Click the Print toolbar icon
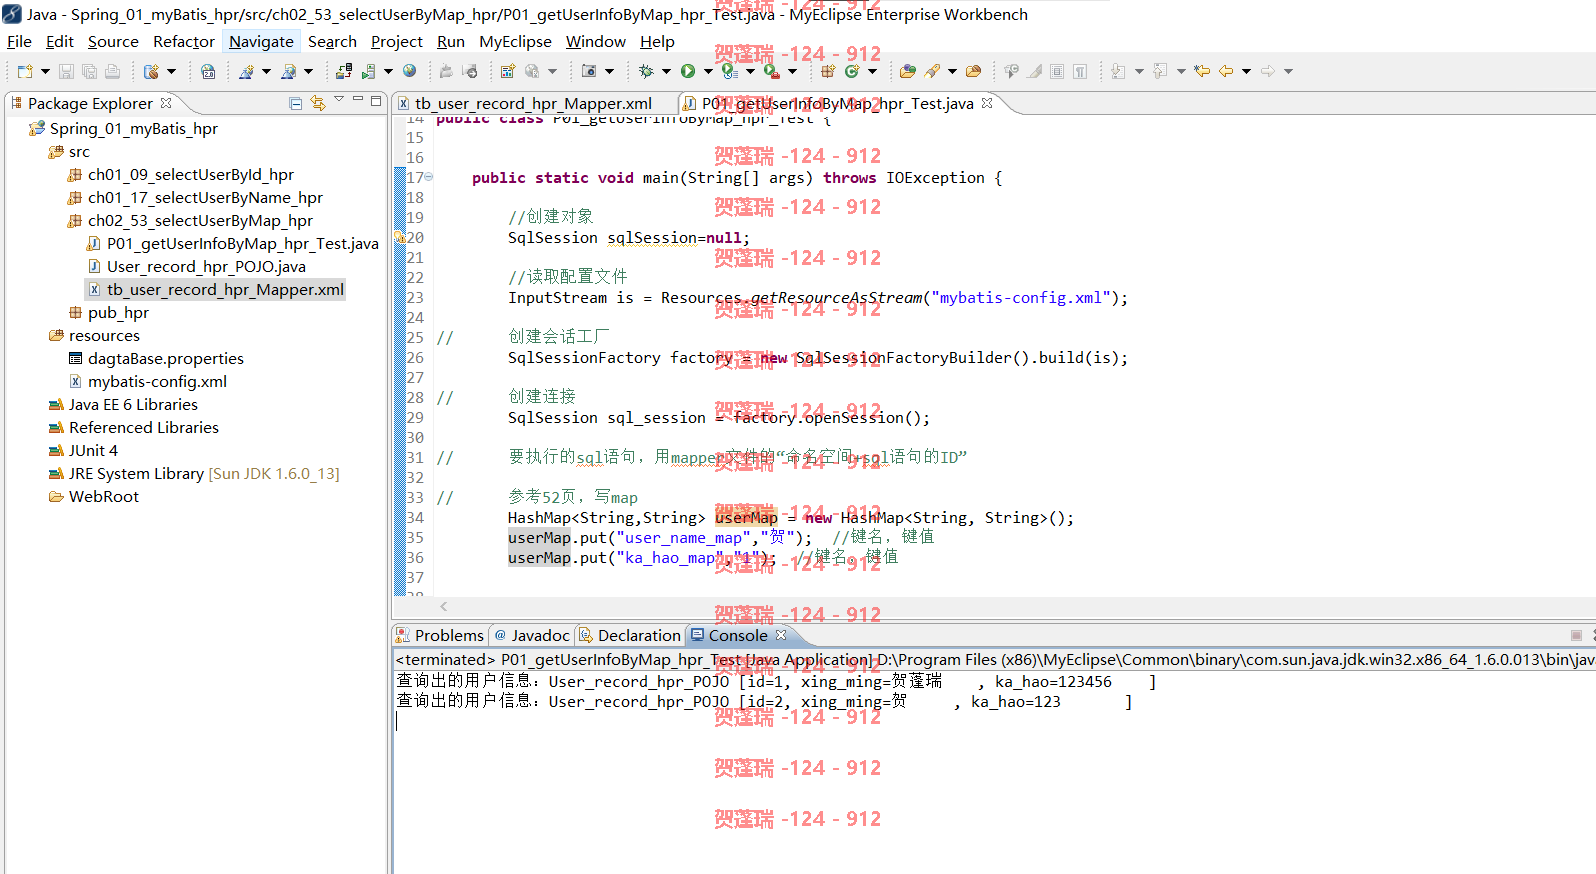The height and width of the screenshot is (874, 1596). coord(112,71)
